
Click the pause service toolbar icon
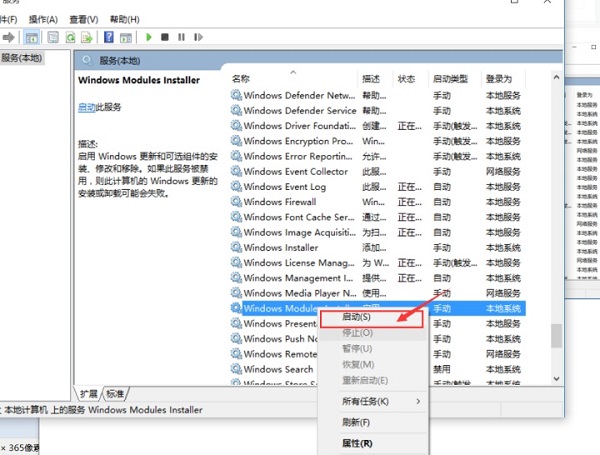181,37
